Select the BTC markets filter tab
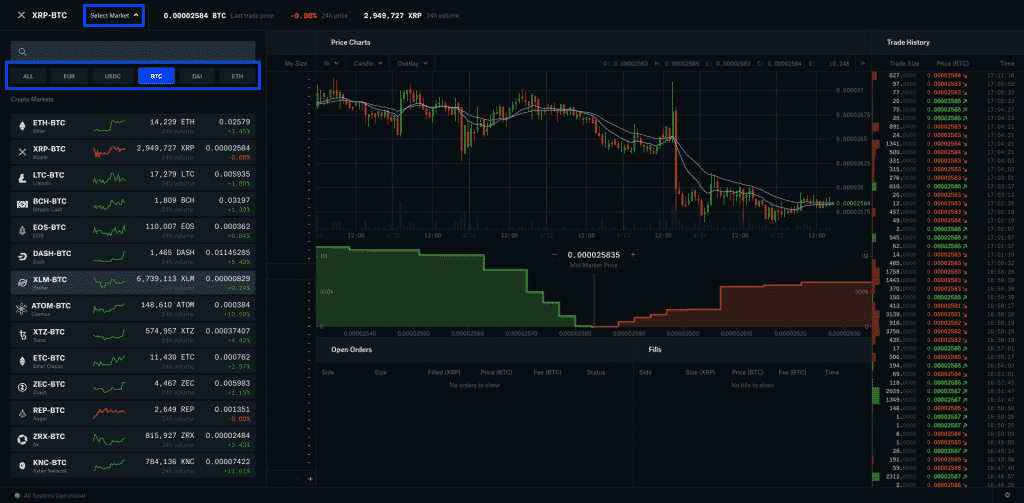Image resolution: width=1024 pixels, height=503 pixels. click(x=156, y=76)
